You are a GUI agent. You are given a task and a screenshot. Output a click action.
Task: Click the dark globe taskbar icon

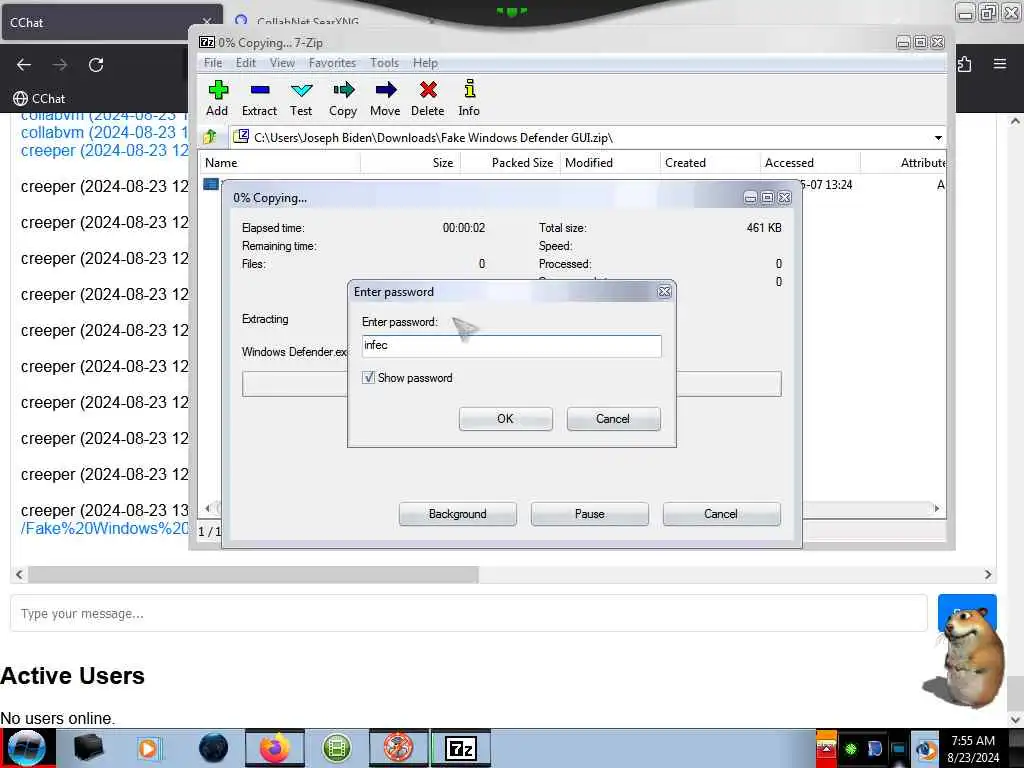pos(214,748)
